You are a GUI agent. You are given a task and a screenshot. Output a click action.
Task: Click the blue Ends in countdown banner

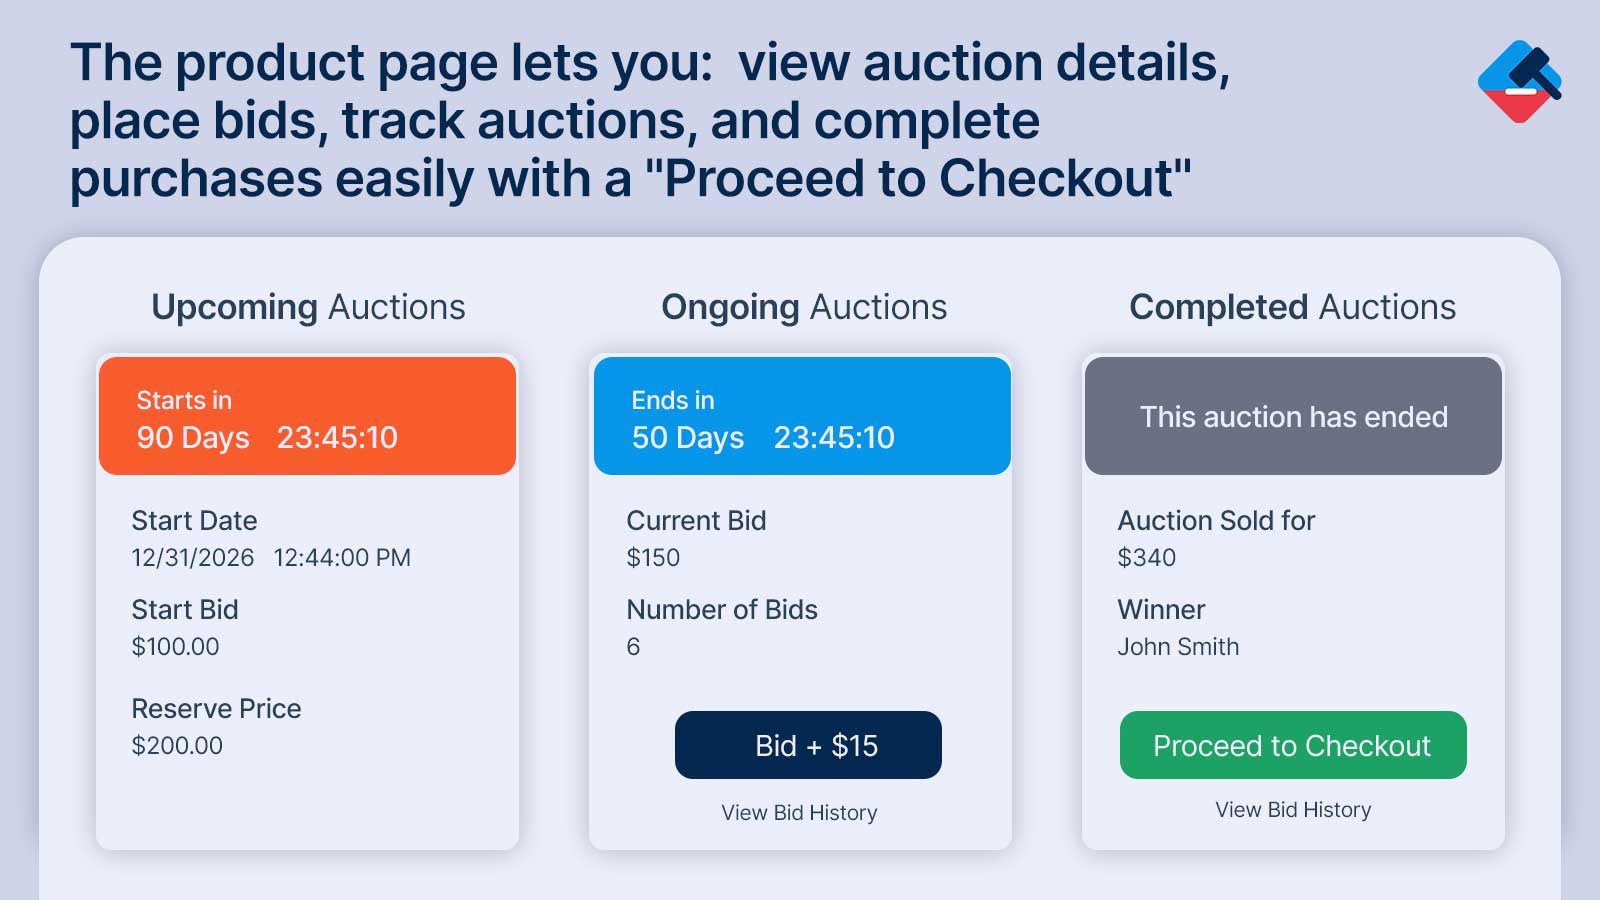tap(802, 416)
